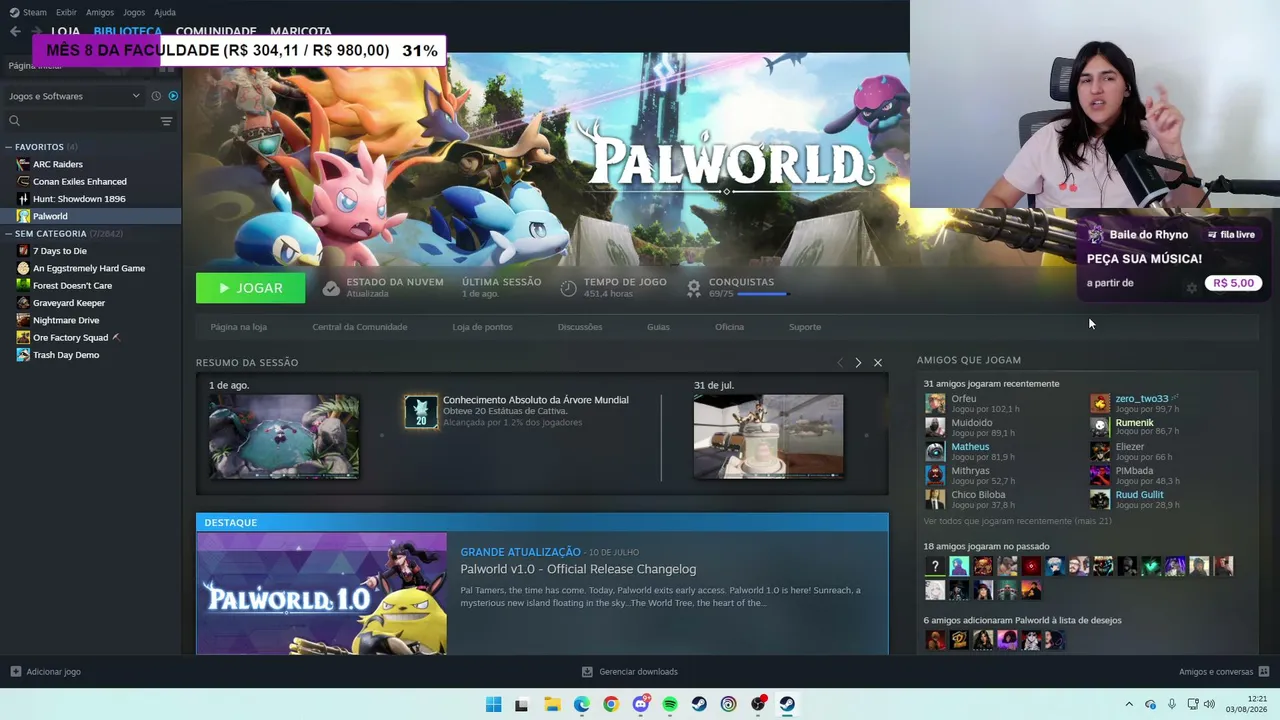The width and height of the screenshot is (1280, 720).
Task: Open the Página na loja tab
Action: click(x=238, y=327)
